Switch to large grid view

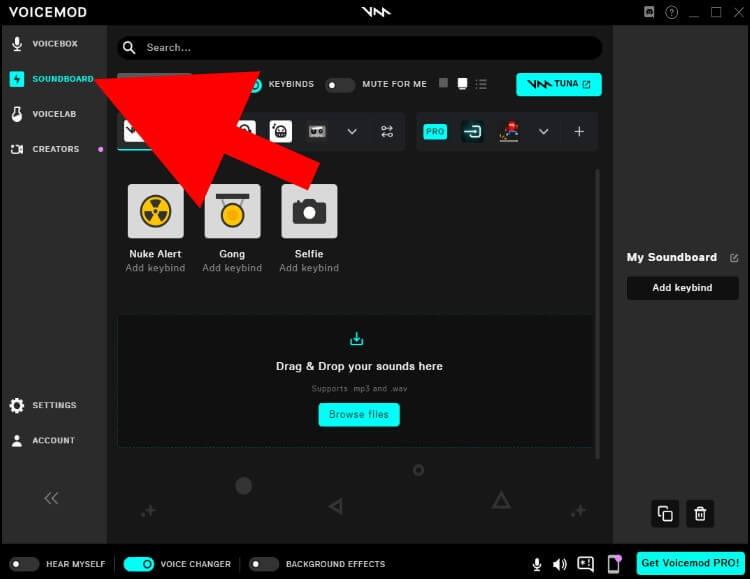point(443,83)
